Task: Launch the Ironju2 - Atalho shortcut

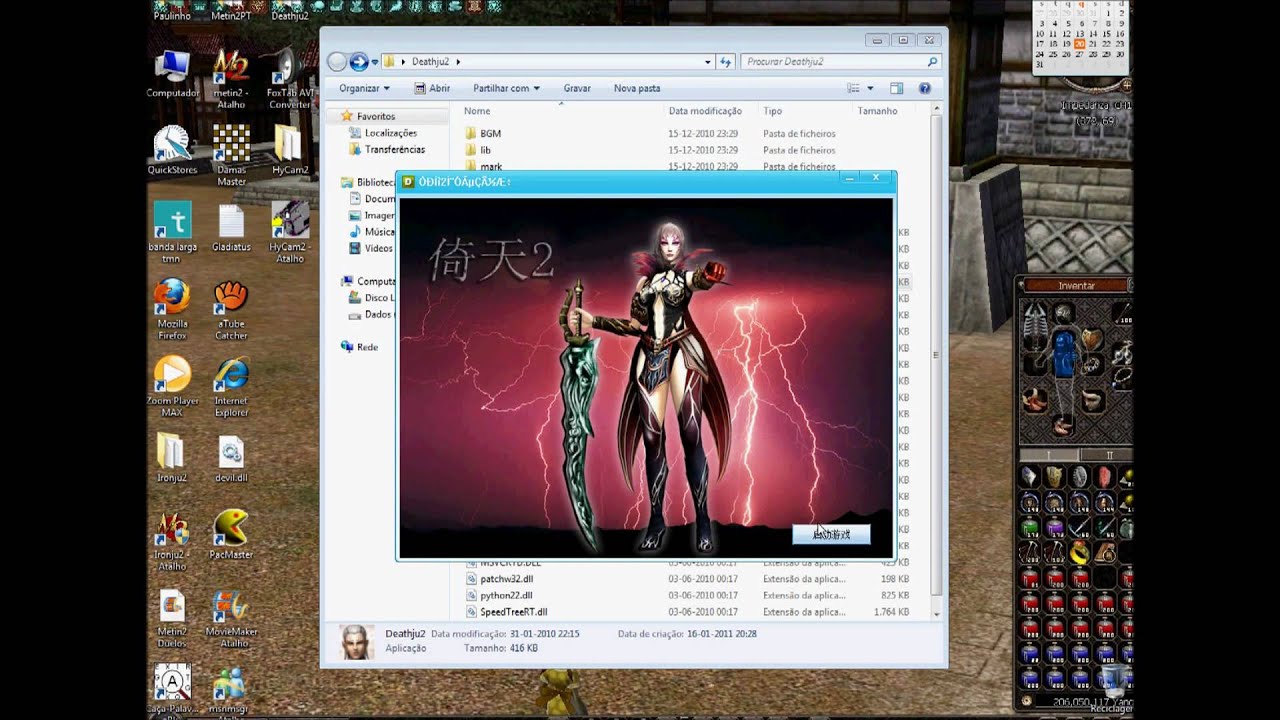Action: coord(172,540)
